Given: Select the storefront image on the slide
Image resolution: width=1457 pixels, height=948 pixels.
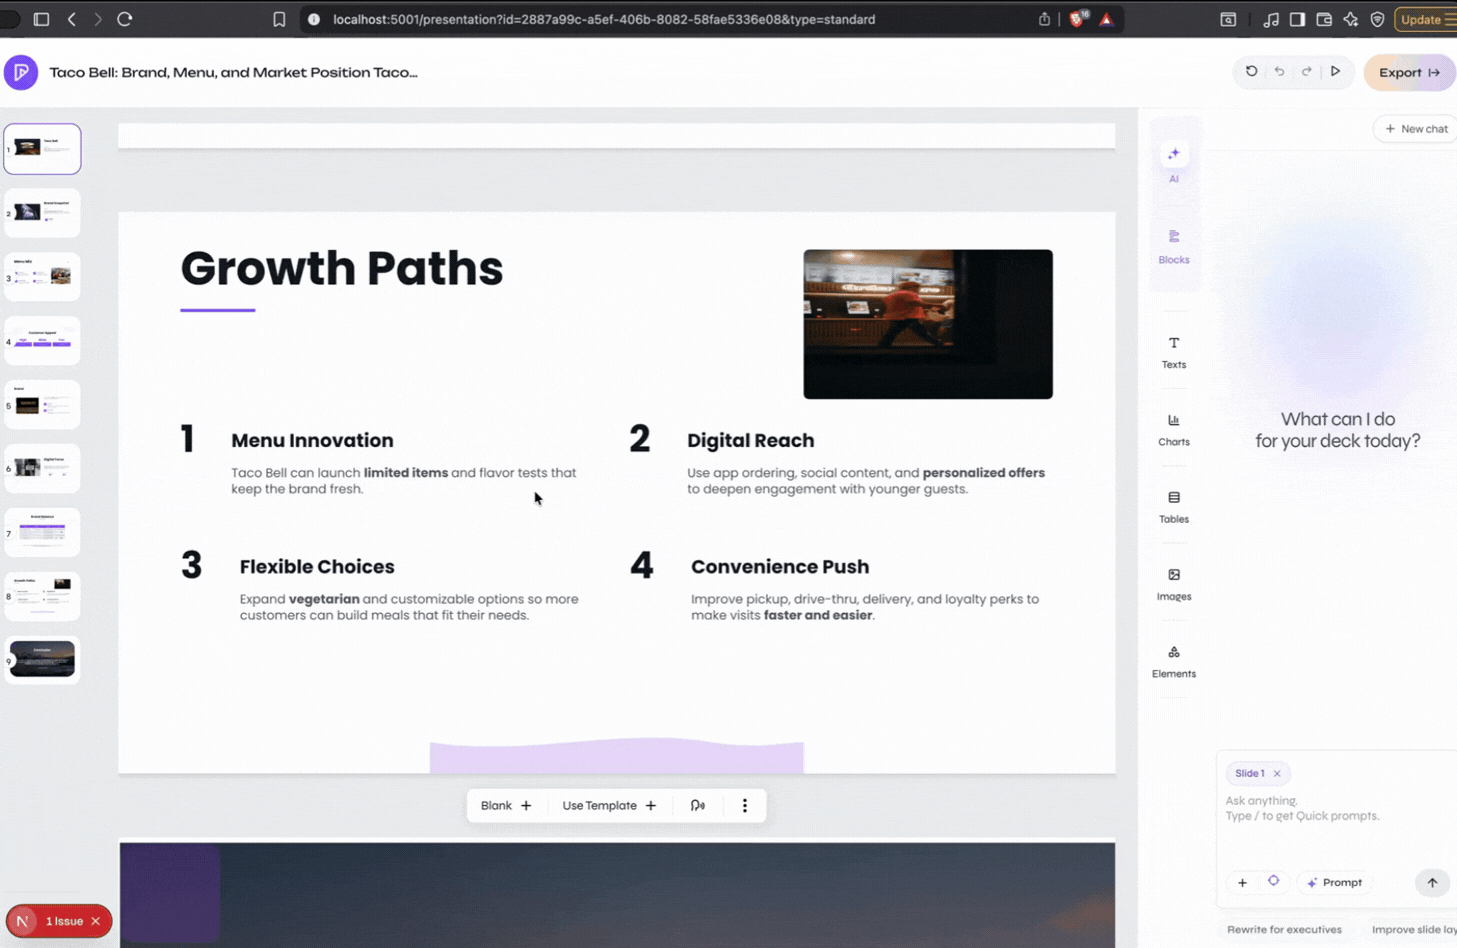Looking at the screenshot, I should click(928, 324).
